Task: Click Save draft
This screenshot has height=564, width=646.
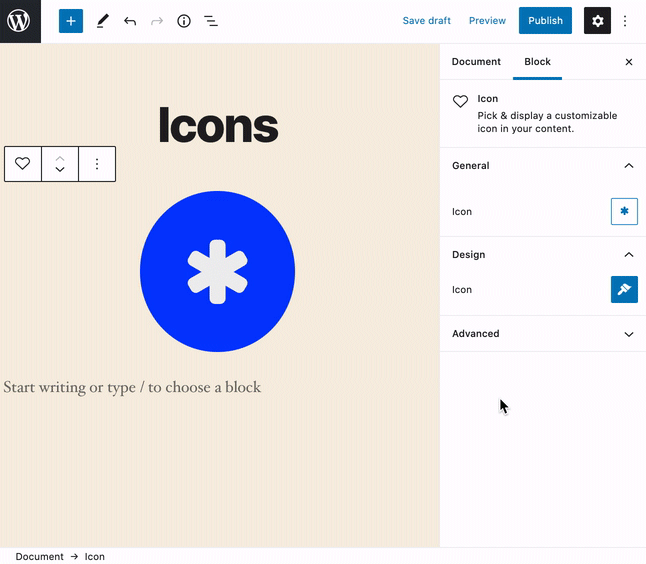Action: point(426,21)
